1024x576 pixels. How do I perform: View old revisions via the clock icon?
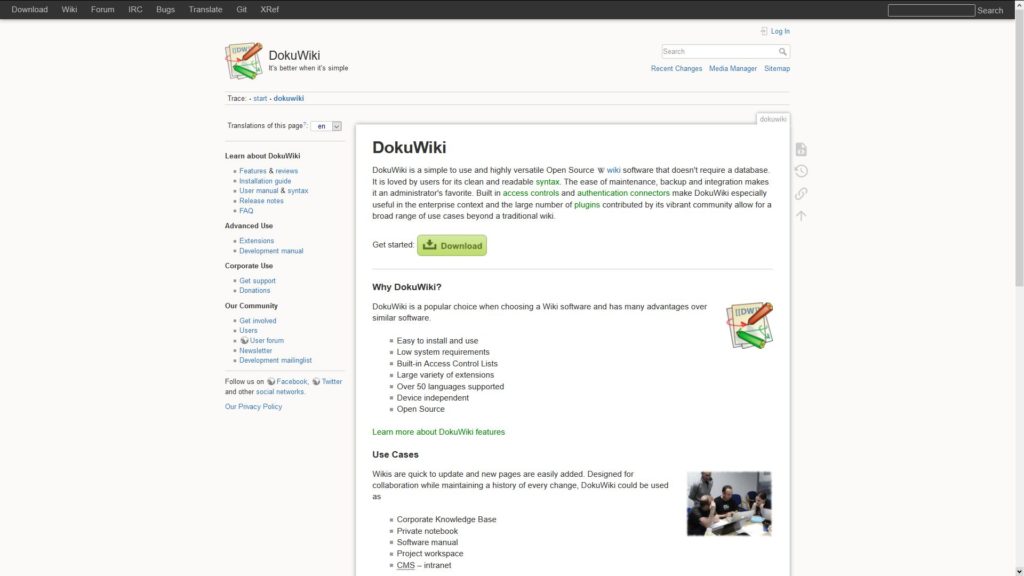pos(800,170)
